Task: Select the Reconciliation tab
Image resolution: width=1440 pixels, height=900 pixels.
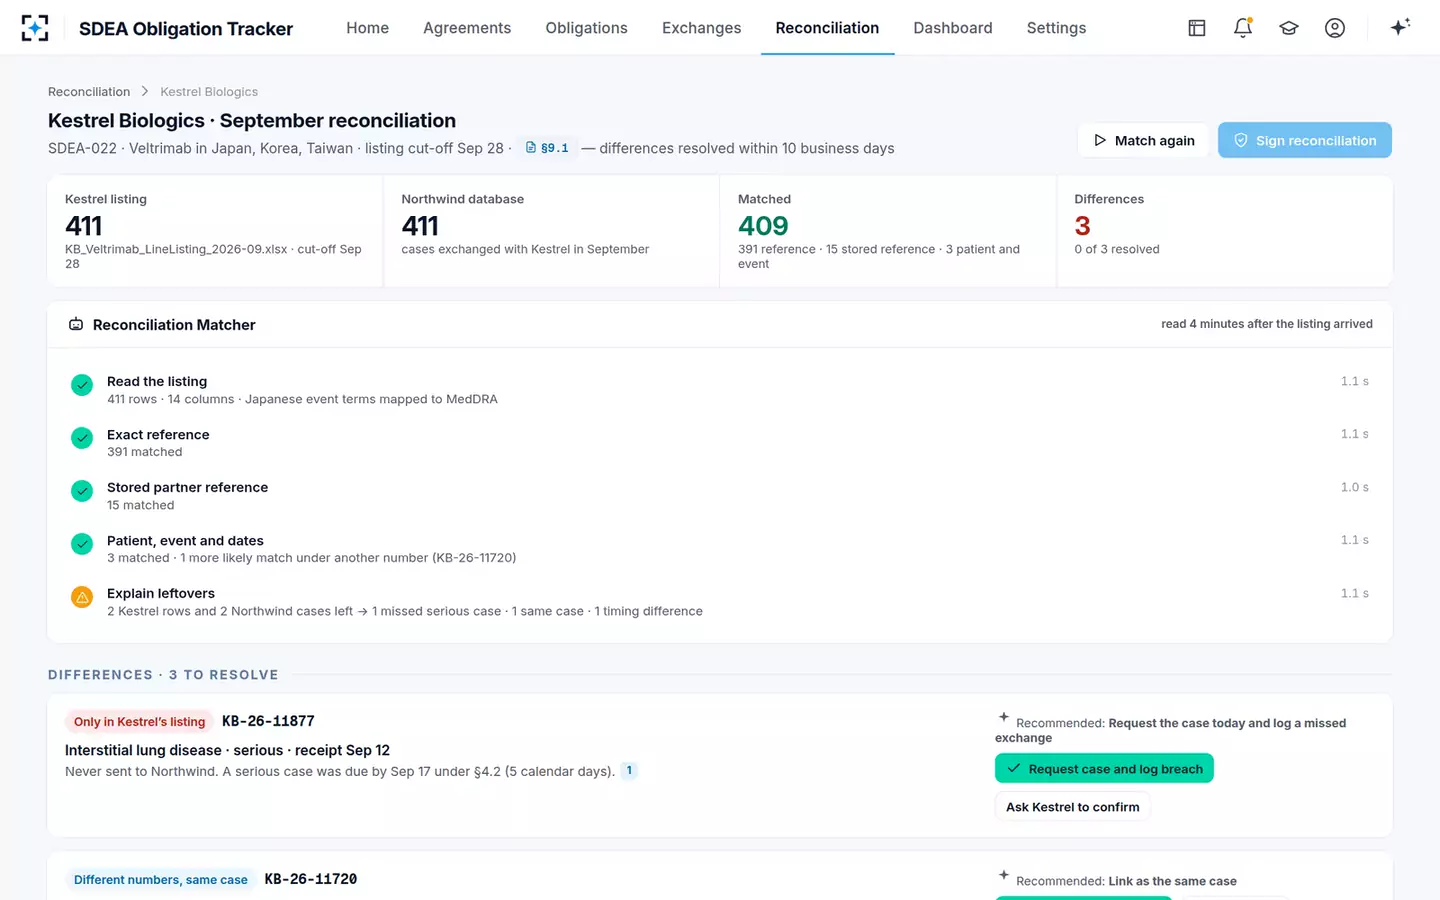Action: click(x=827, y=28)
